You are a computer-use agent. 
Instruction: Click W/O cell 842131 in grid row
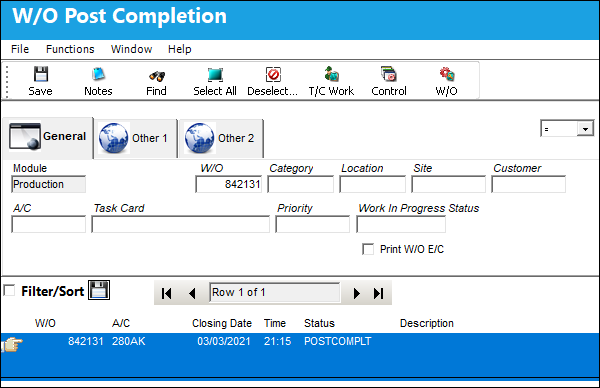(x=86, y=341)
